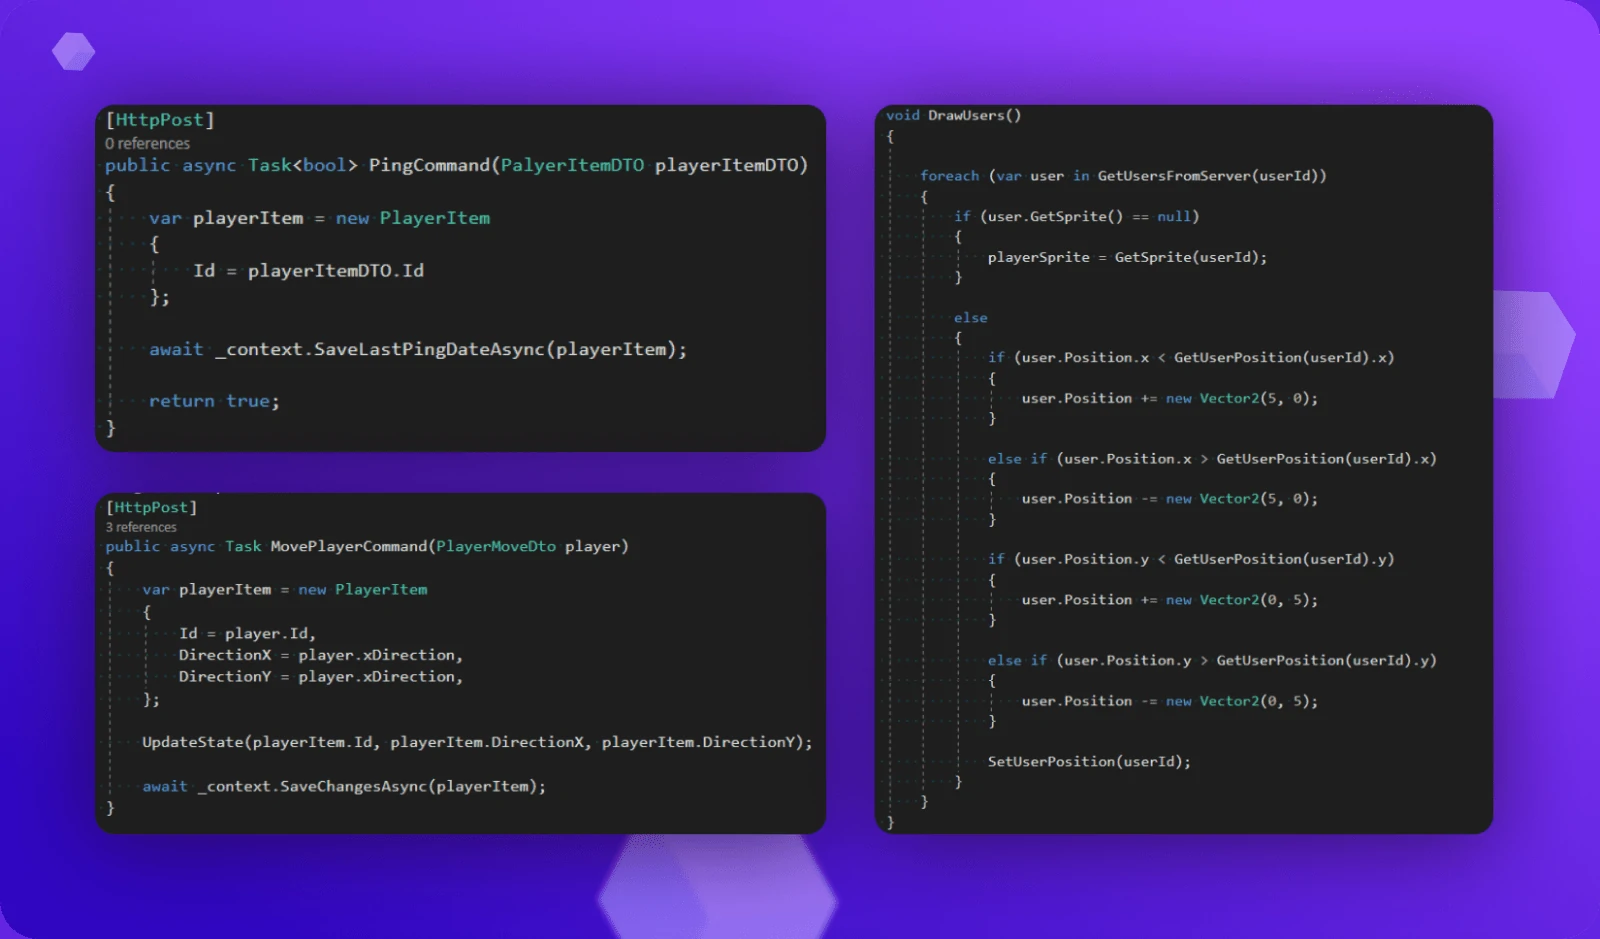
Task: Click the PlayerMoveDto parameter type
Action: [x=495, y=546]
